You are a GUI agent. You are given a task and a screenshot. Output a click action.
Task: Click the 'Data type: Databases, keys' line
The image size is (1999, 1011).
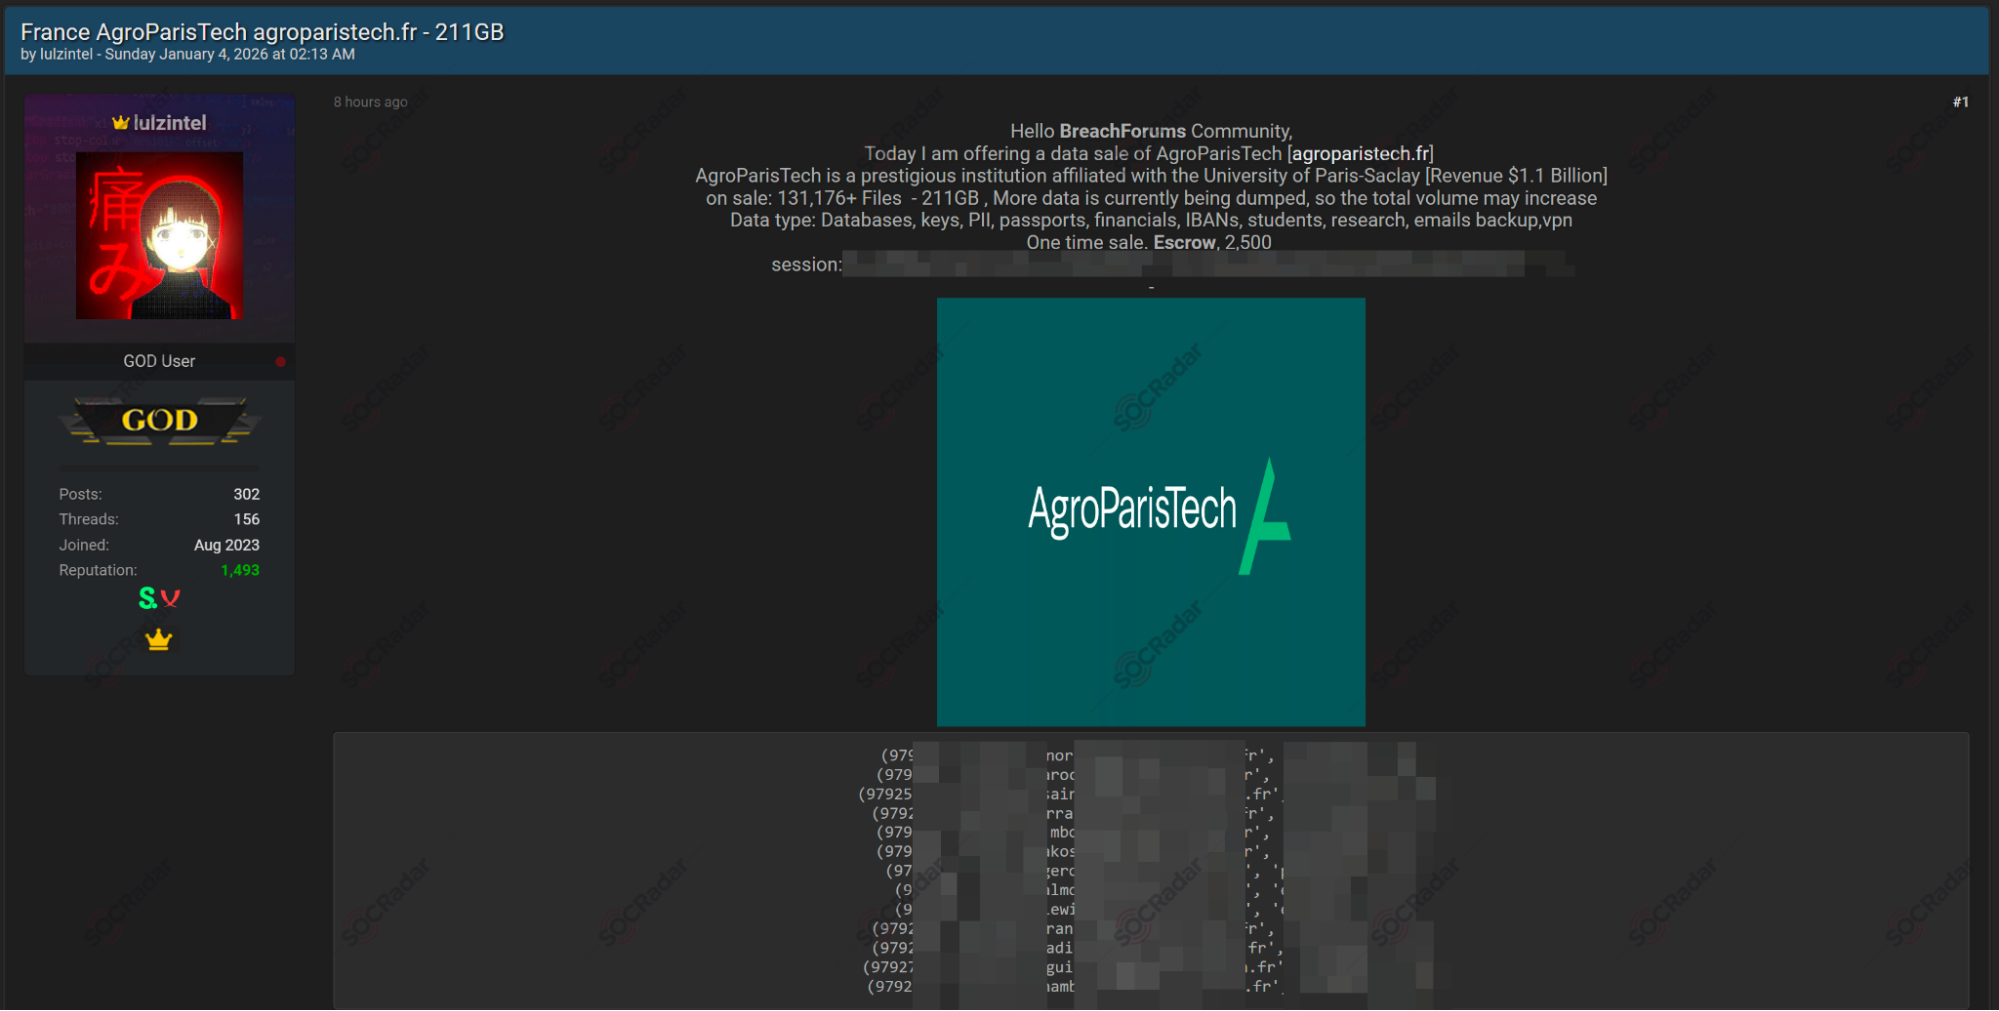(x=1151, y=220)
